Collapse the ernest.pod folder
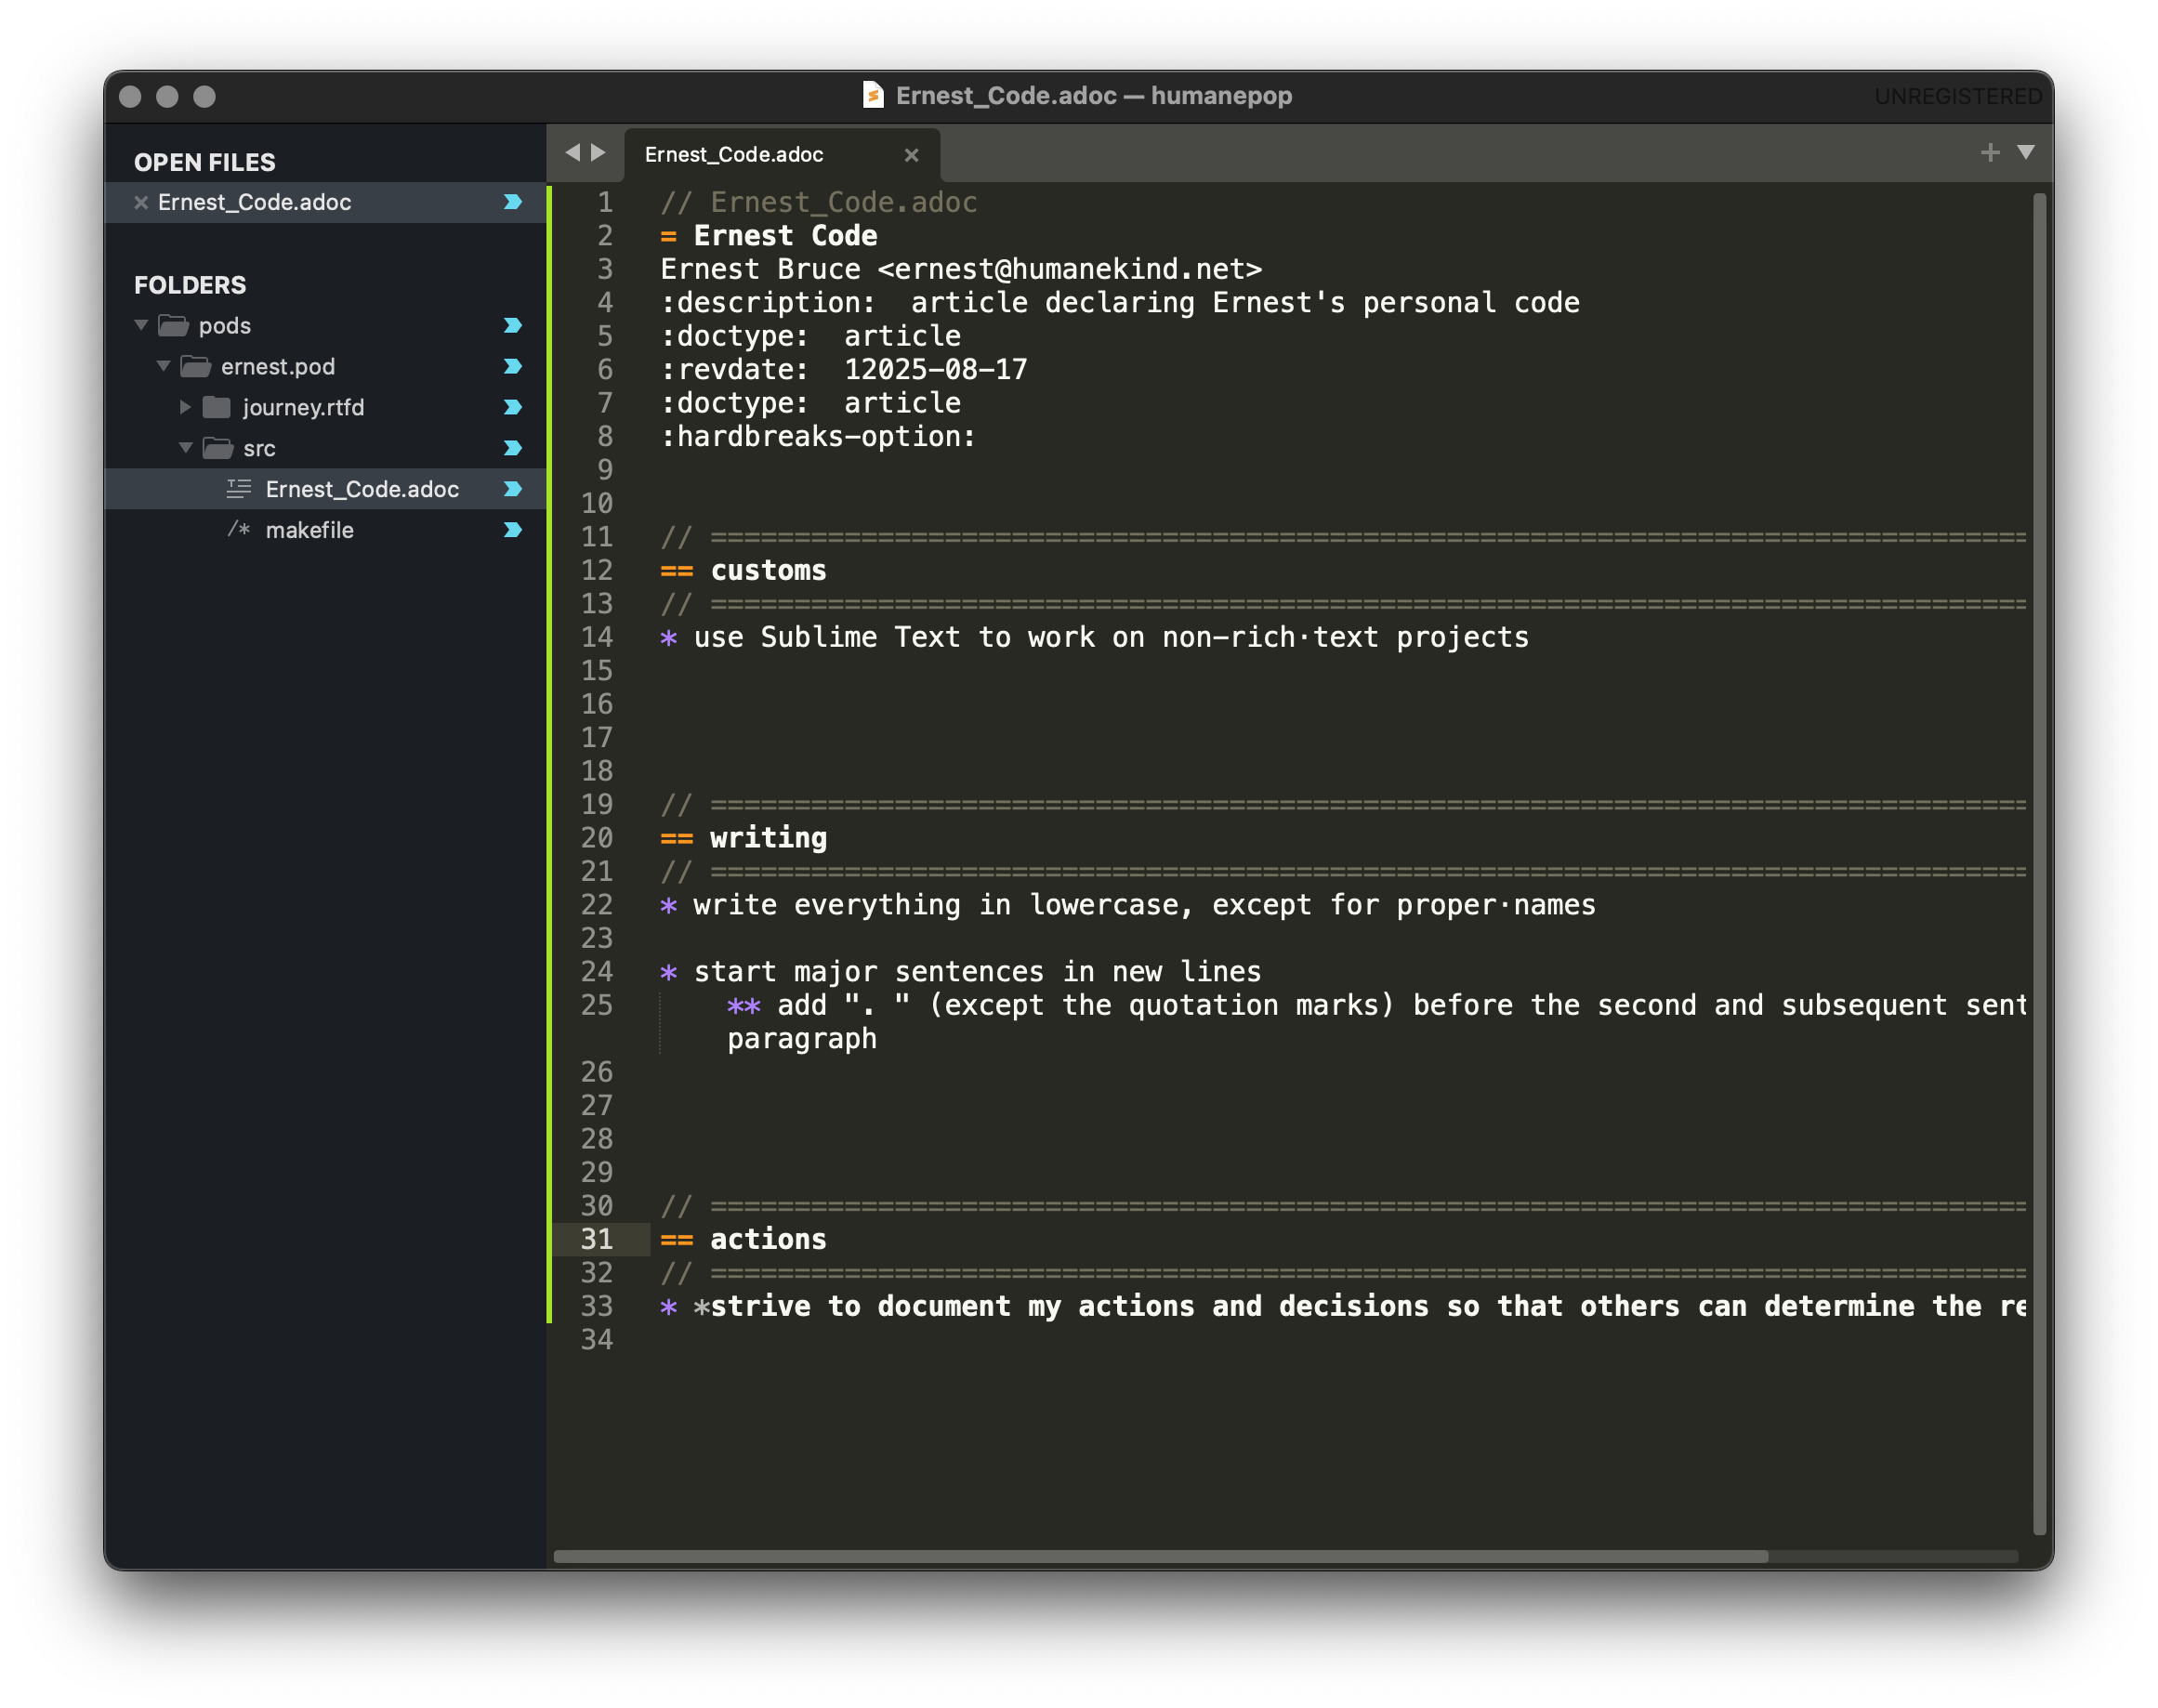 (163, 367)
